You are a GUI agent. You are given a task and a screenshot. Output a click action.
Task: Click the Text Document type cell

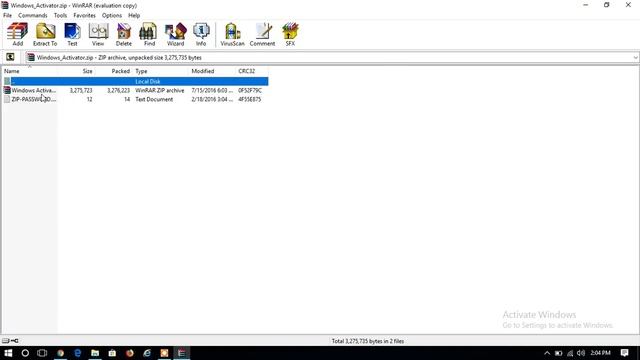(154, 99)
